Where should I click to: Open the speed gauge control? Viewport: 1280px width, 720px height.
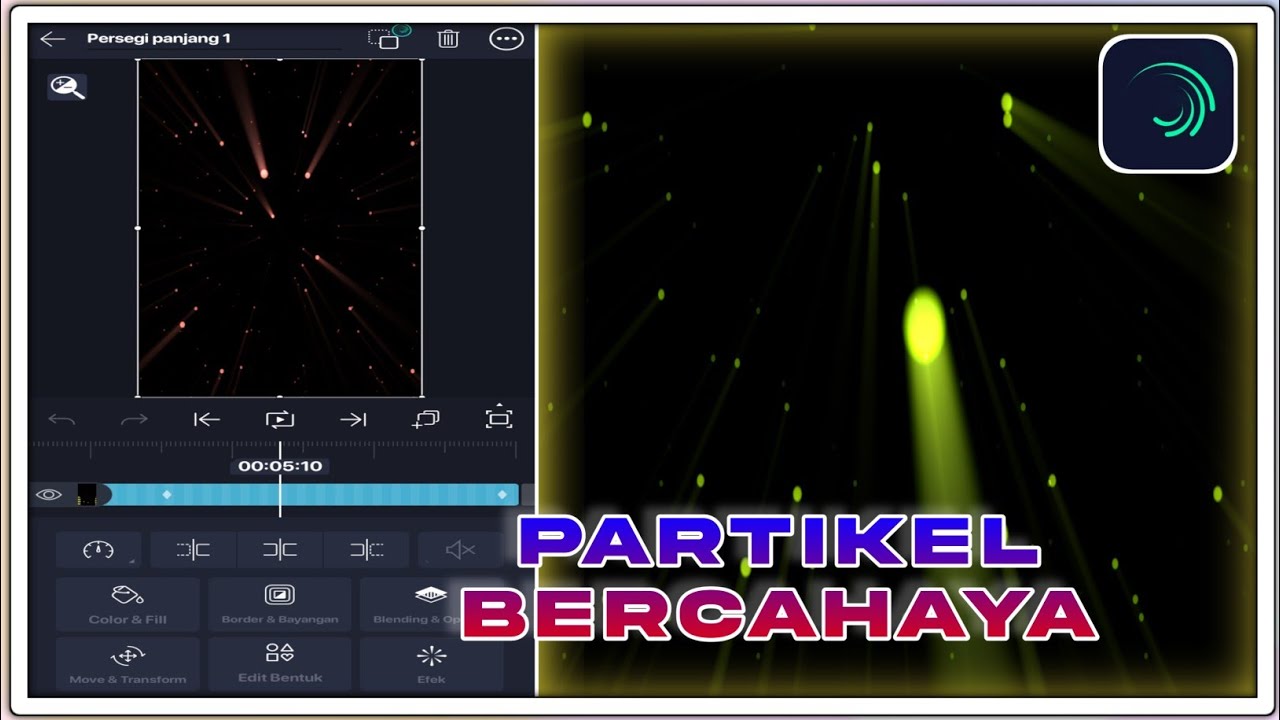(99, 550)
